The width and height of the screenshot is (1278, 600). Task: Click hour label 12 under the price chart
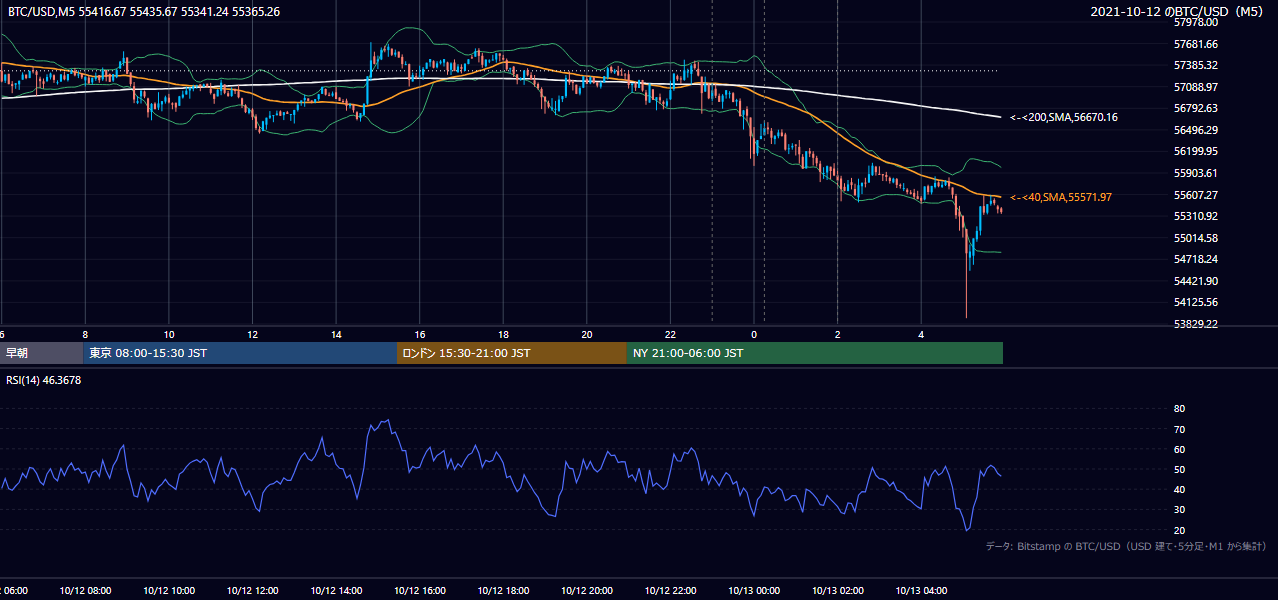point(253,334)
